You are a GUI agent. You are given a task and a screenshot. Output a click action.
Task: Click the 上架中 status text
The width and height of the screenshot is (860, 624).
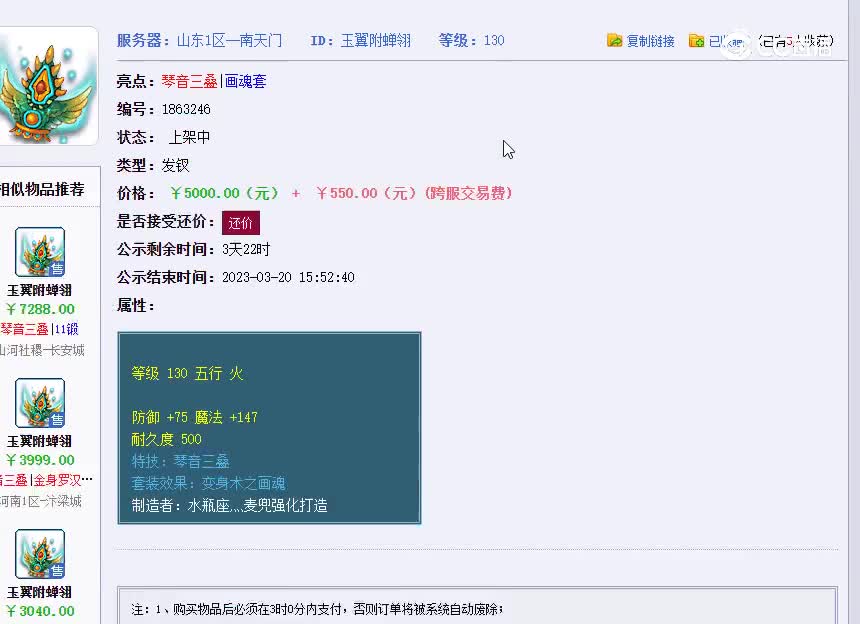(x=189, y=137)
